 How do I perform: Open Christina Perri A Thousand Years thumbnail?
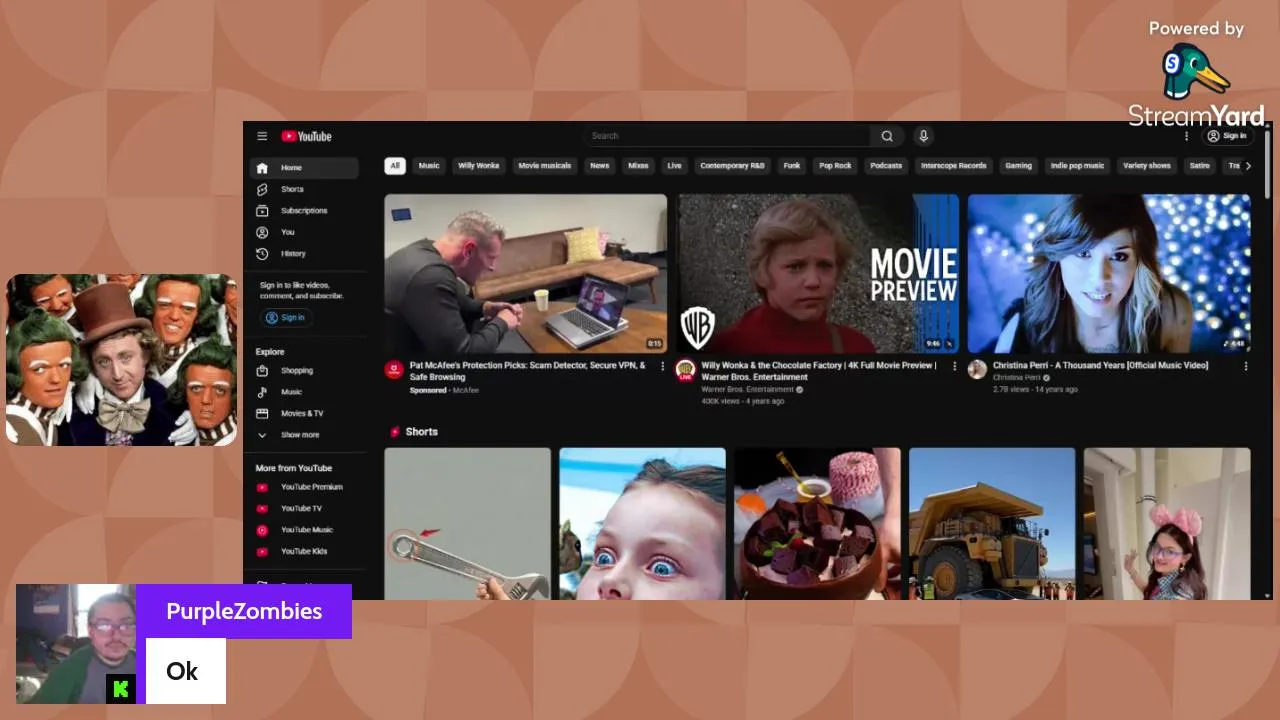pos(1109,273)
